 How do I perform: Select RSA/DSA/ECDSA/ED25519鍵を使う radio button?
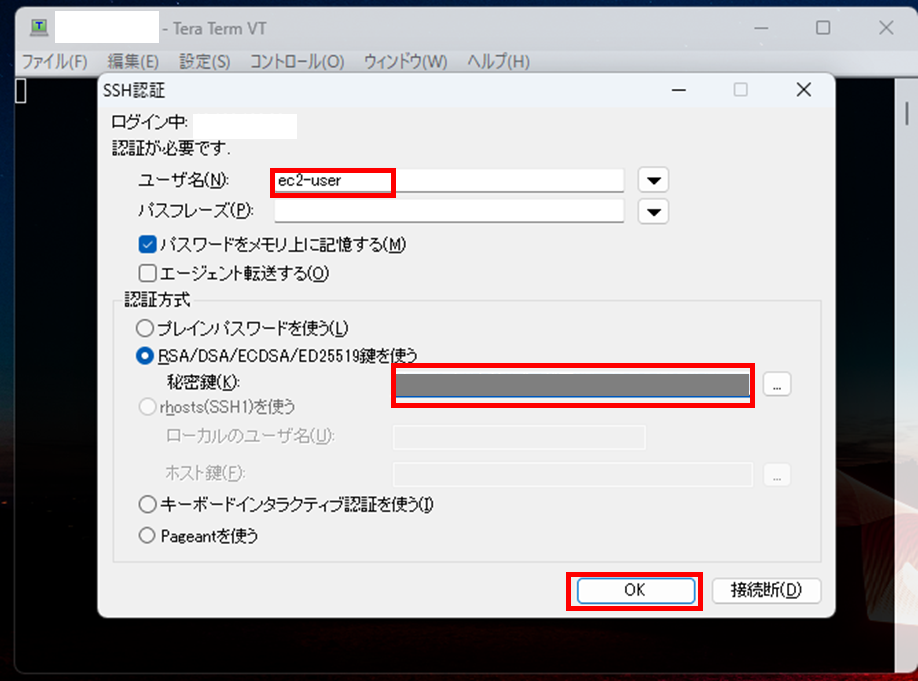pyautogui.click(x=145, y=355)
